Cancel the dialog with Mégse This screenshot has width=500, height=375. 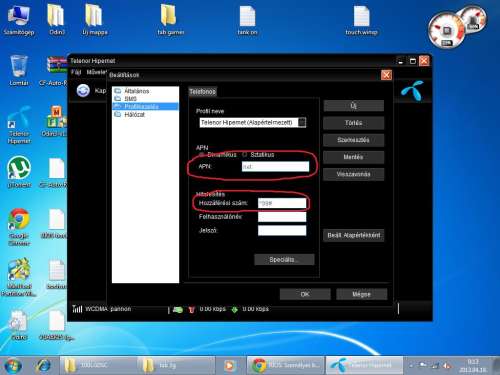(x=362, y=294)
